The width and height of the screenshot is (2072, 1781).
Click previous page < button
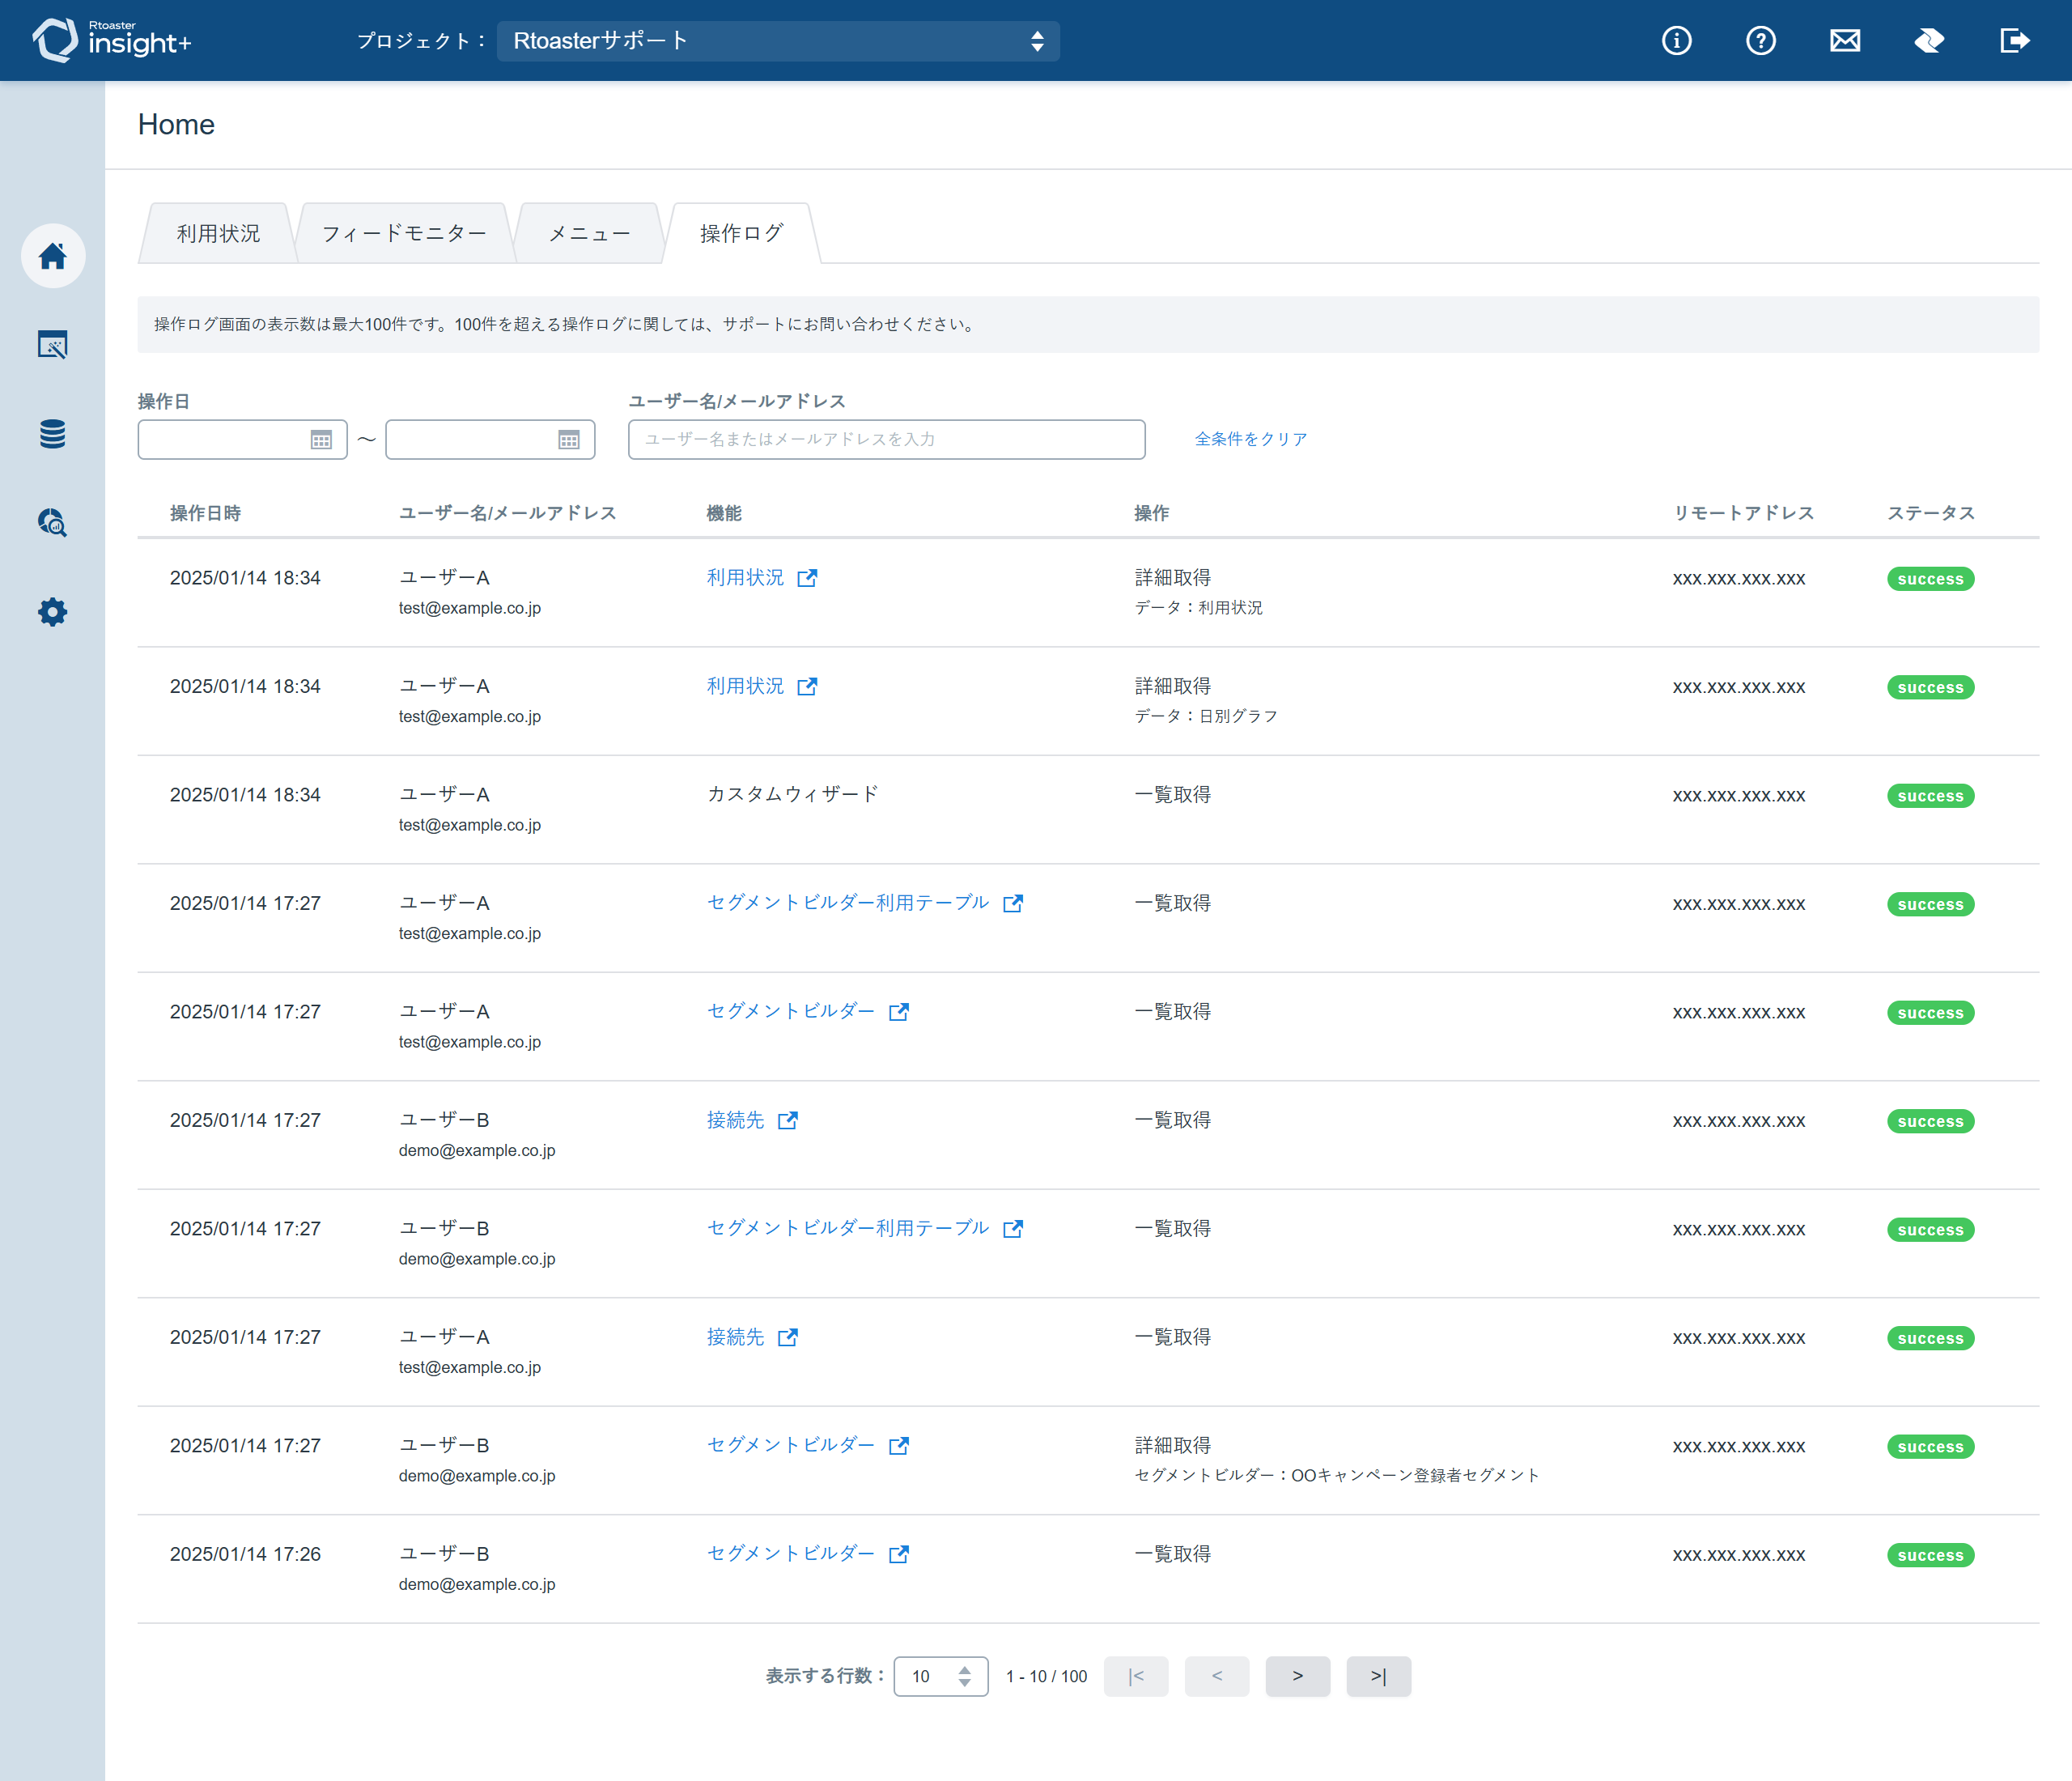click(1217, 1676)
